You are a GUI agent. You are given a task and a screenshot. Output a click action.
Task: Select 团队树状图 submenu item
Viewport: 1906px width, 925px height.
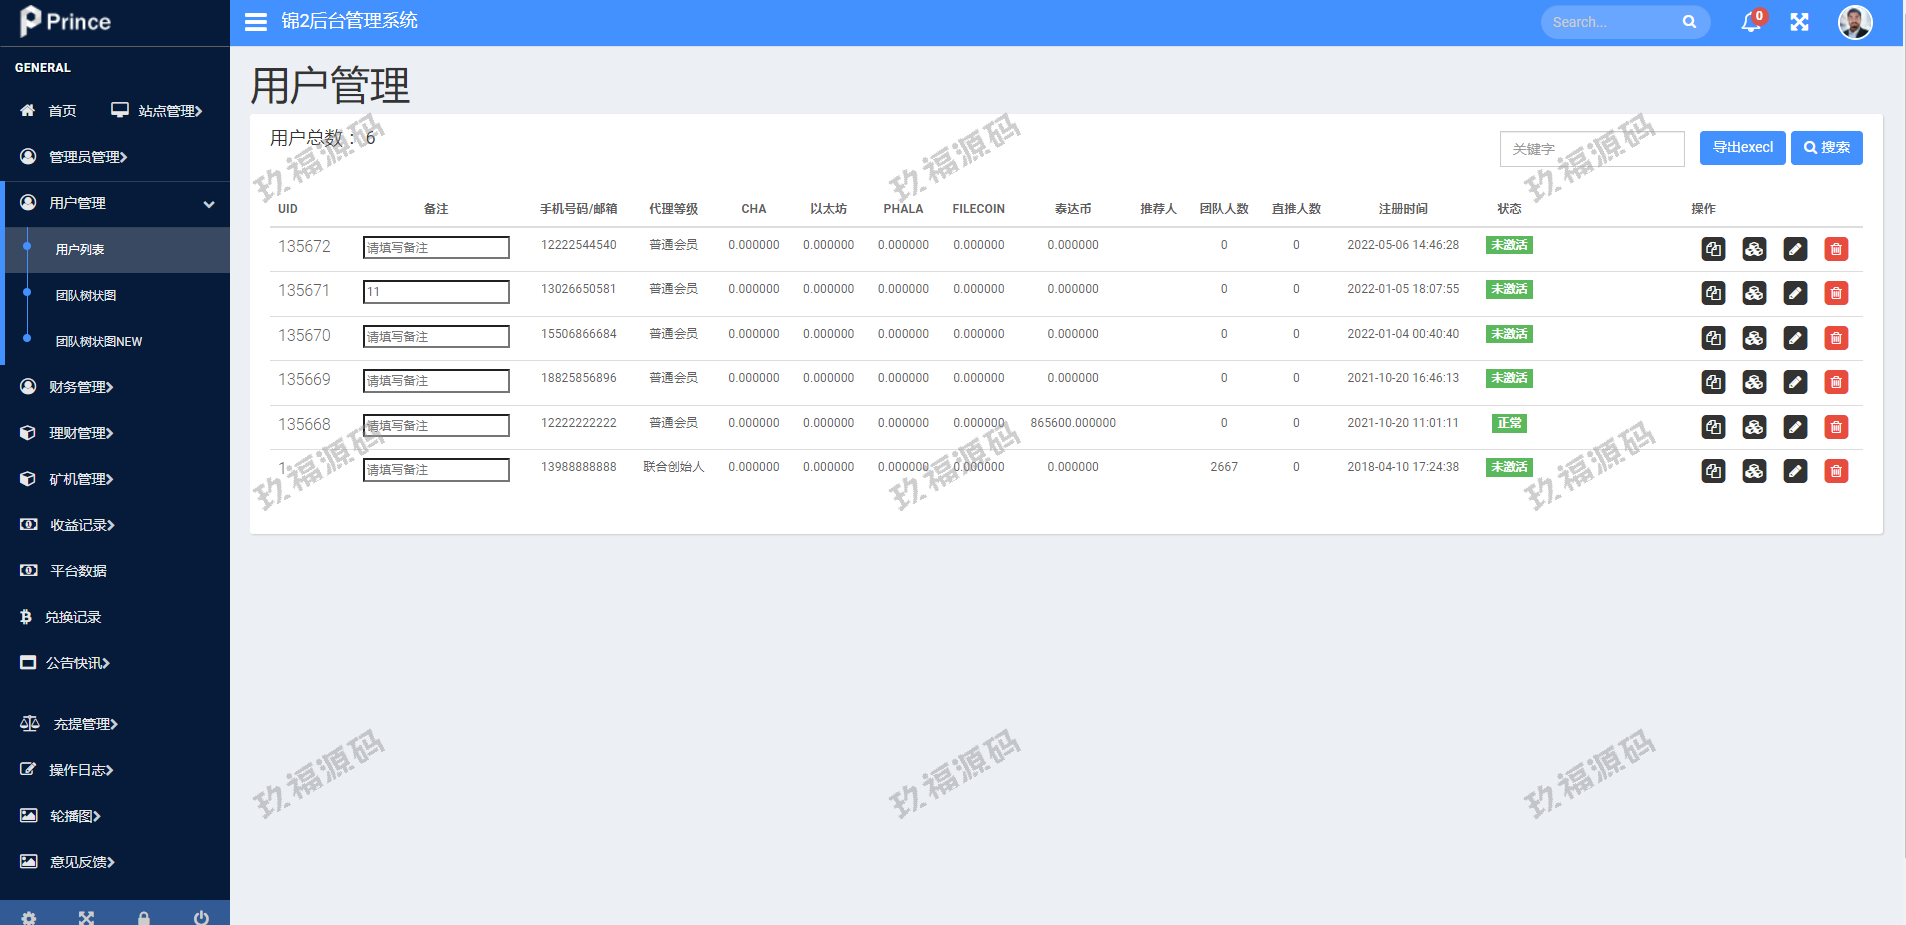[x=86, y=296]
